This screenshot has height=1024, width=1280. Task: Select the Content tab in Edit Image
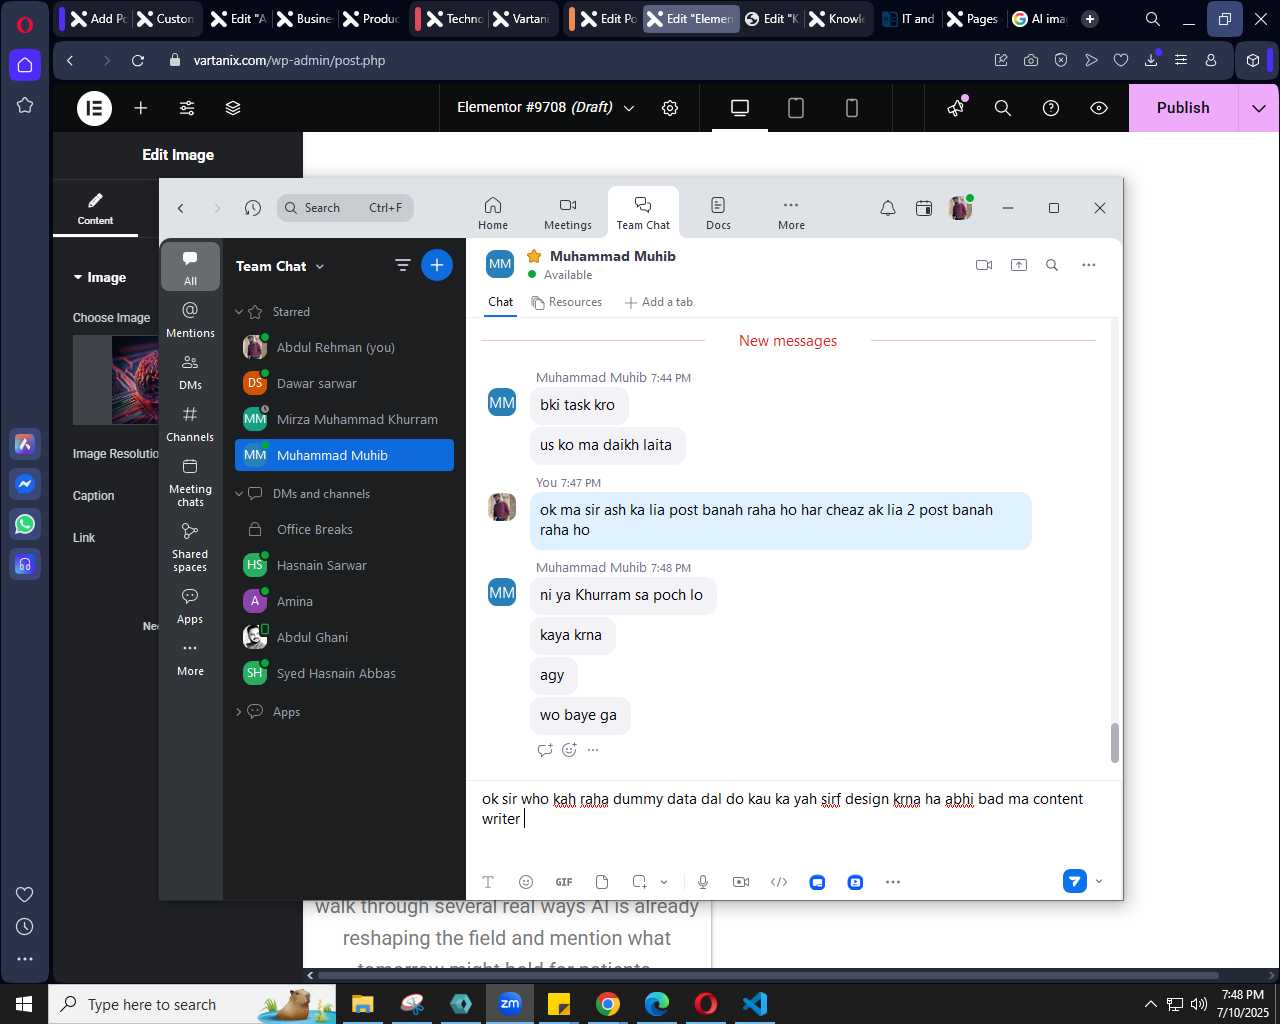click(95, 209)
